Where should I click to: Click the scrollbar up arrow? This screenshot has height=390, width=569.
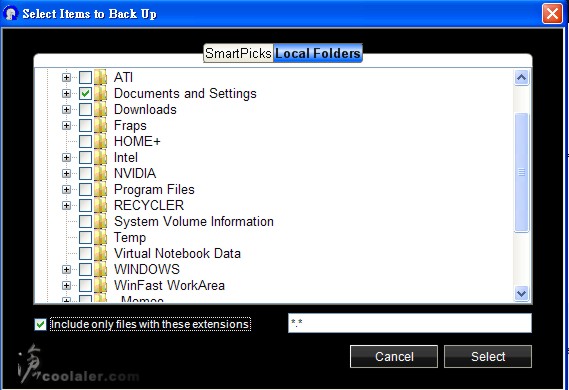pos(521,77)
